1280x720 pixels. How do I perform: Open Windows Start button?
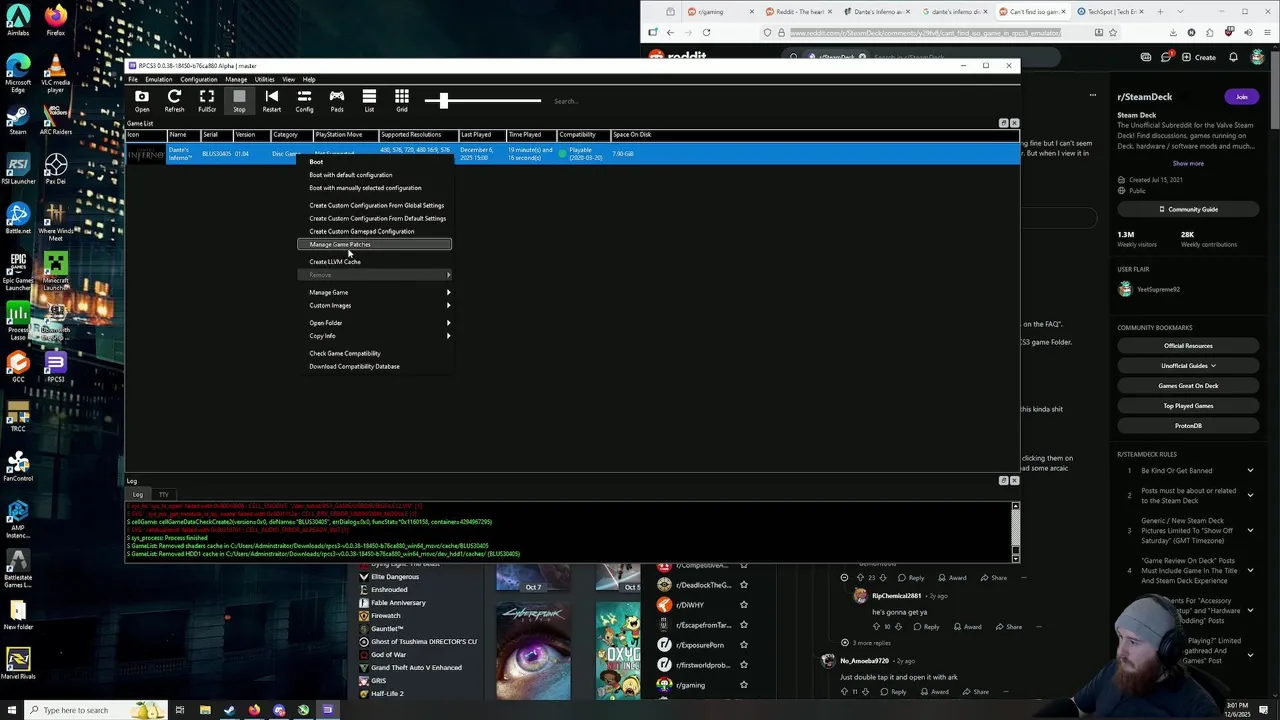click(12, 710)
